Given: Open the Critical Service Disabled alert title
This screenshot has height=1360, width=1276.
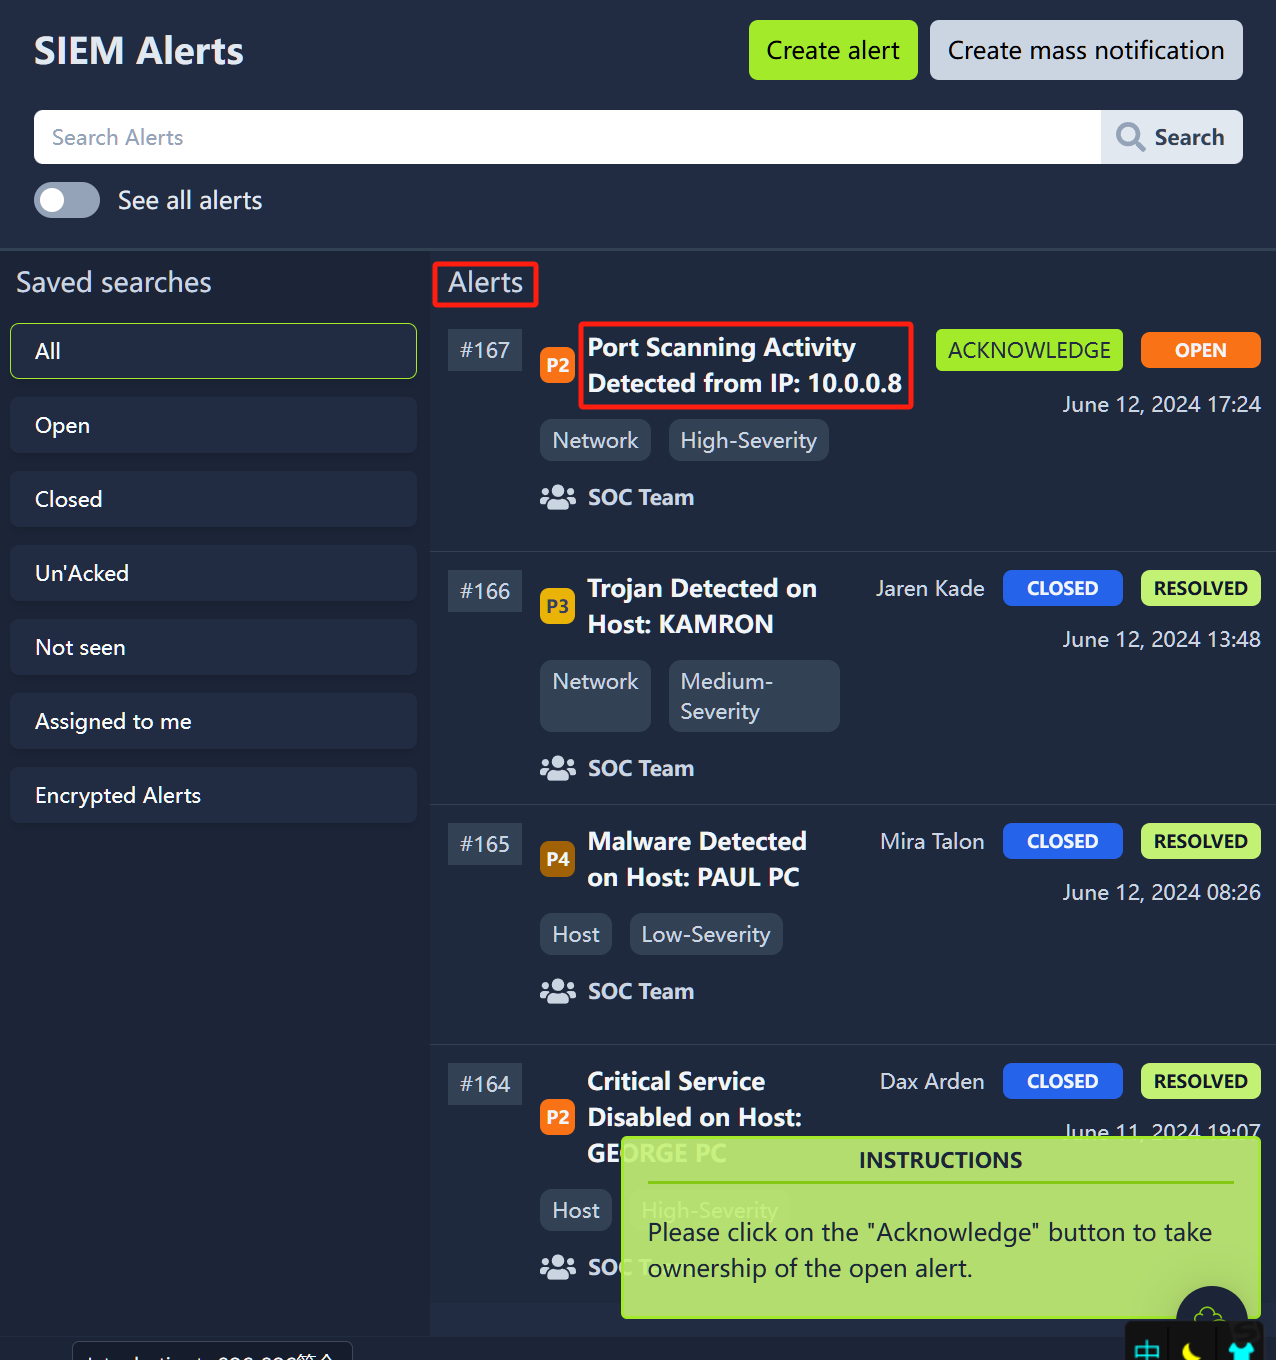Looking at the screenshot, I should 695,1117.
